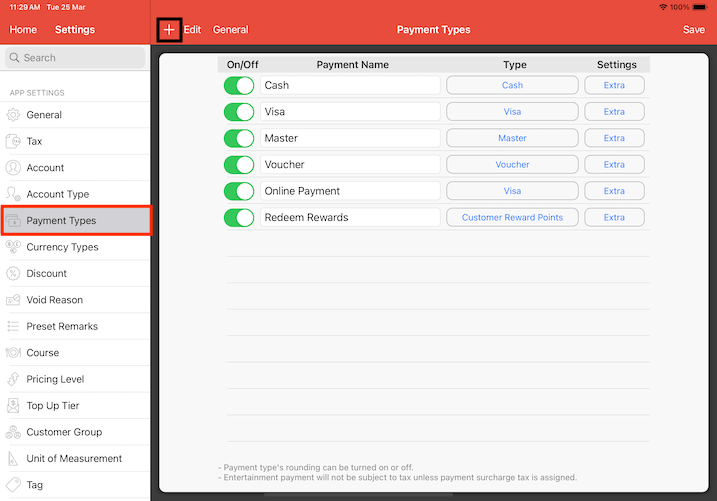This screenshot has width=717, height=501.
Task: Open type selector for Online Payment row
Action: click(512, 191)
